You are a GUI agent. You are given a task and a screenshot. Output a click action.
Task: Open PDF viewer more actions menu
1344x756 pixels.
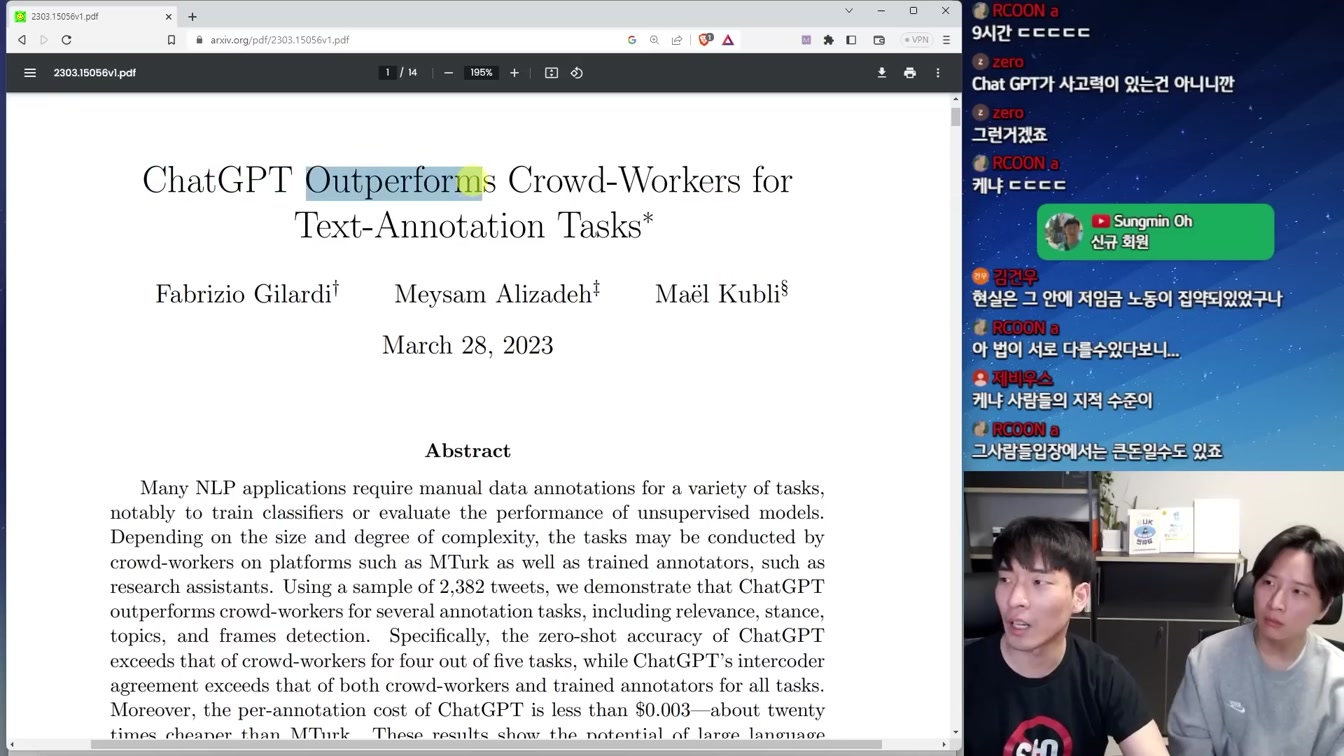[938, 73]
